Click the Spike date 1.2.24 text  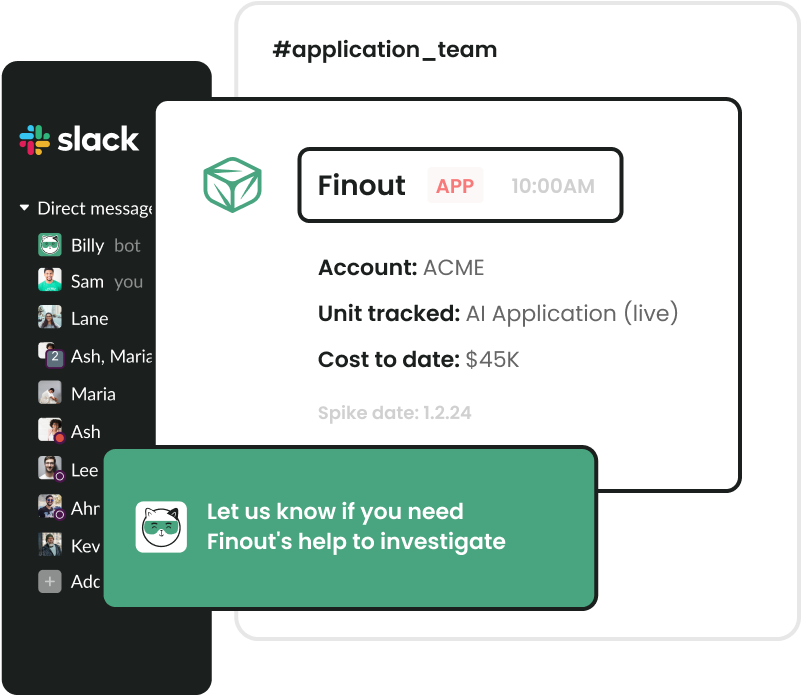point(394,413)
